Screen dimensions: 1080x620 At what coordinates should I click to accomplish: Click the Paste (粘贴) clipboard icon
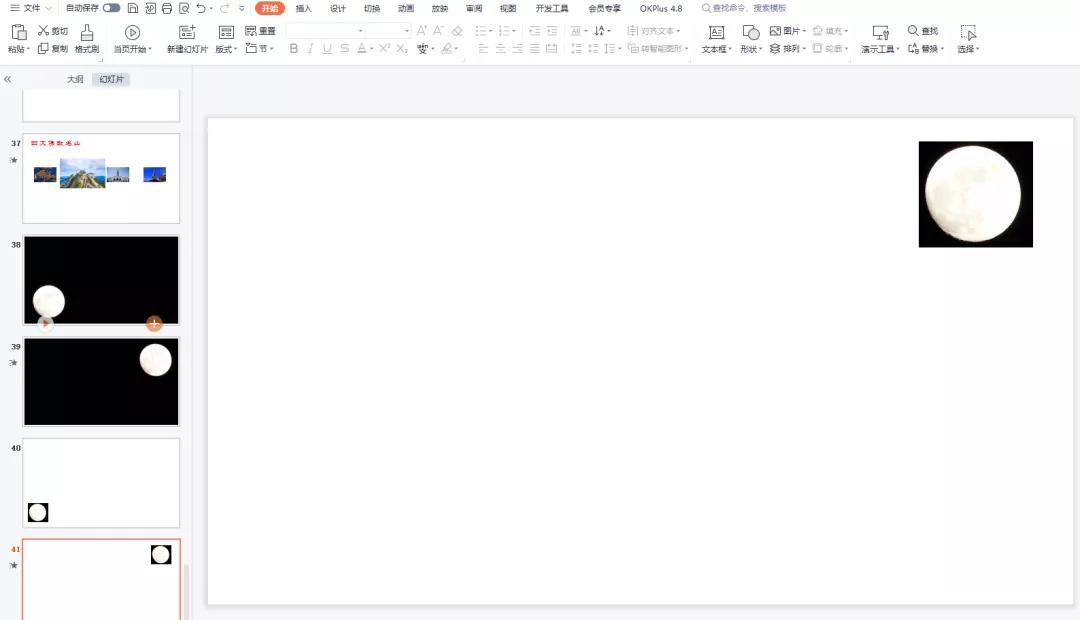[19, 32]
